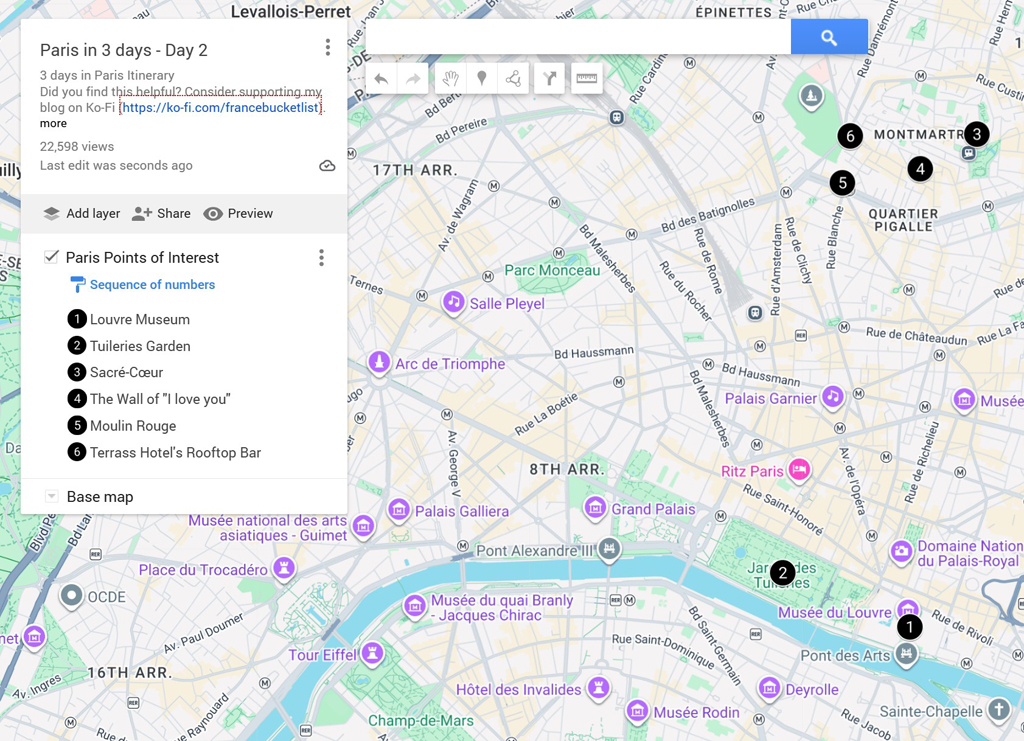1024x741 pixels.
Task: Click the Pont Alexandre III bridge pin
Action: click(609, 548)
